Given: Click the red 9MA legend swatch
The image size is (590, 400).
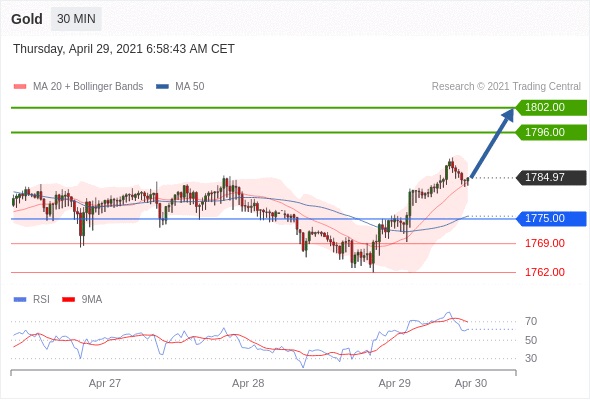Looking at the screenshot, I should [68, 300].
